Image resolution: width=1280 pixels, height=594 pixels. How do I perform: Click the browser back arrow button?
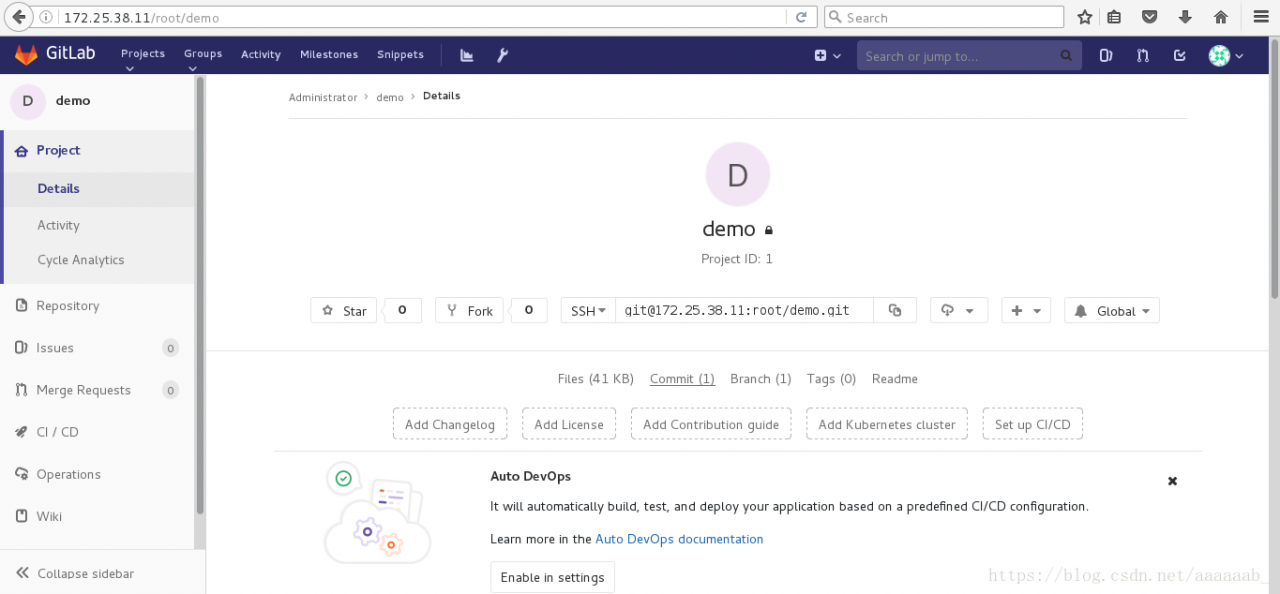coord(19,17)
